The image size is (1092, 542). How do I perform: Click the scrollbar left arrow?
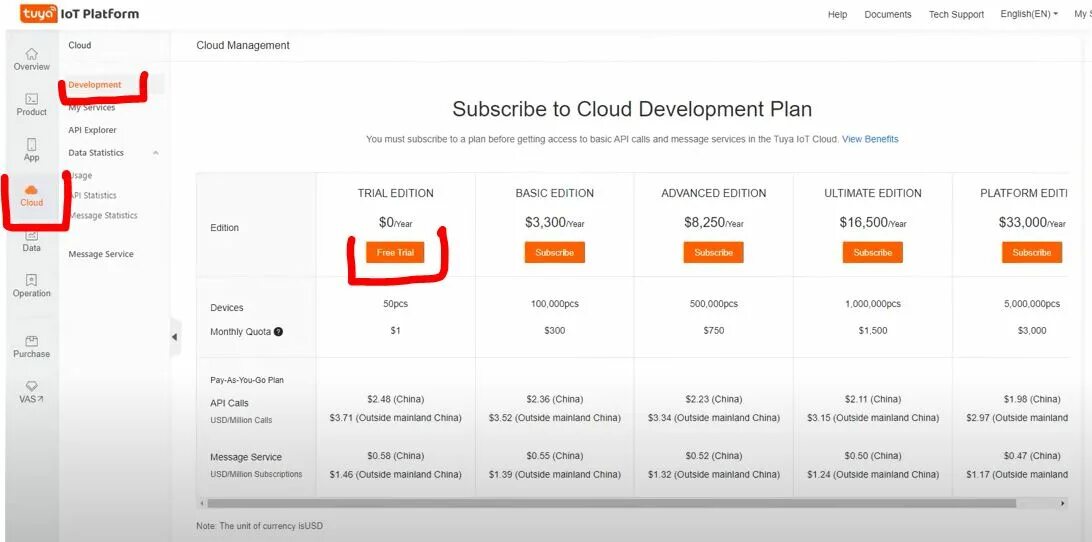[202, 503]
